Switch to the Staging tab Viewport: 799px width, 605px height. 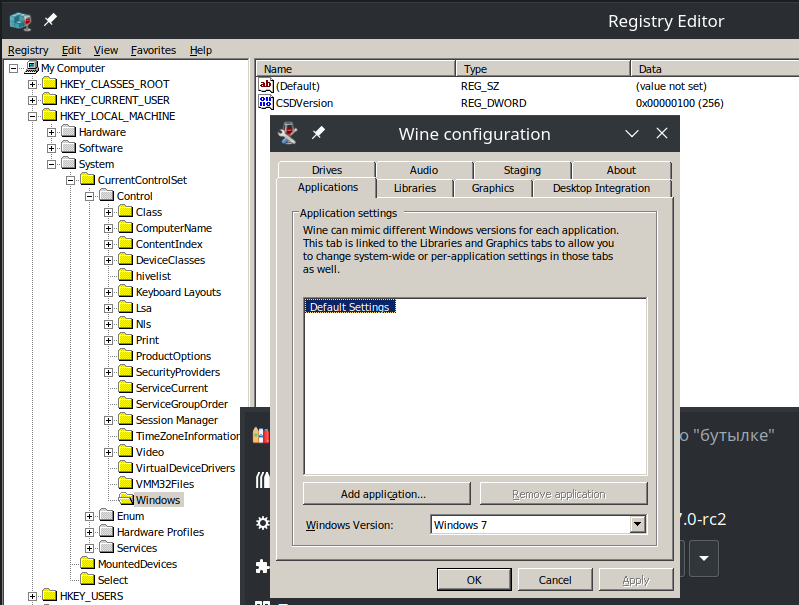click(x=522, y=170)
